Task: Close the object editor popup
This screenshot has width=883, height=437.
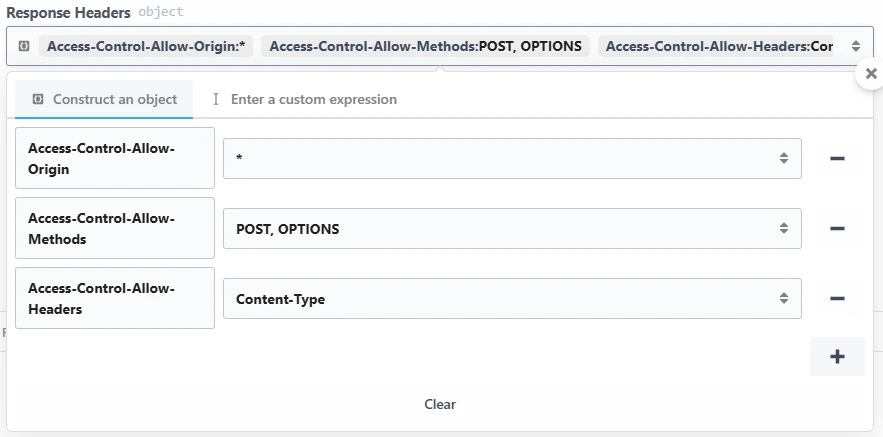Action: coord(871,74)
